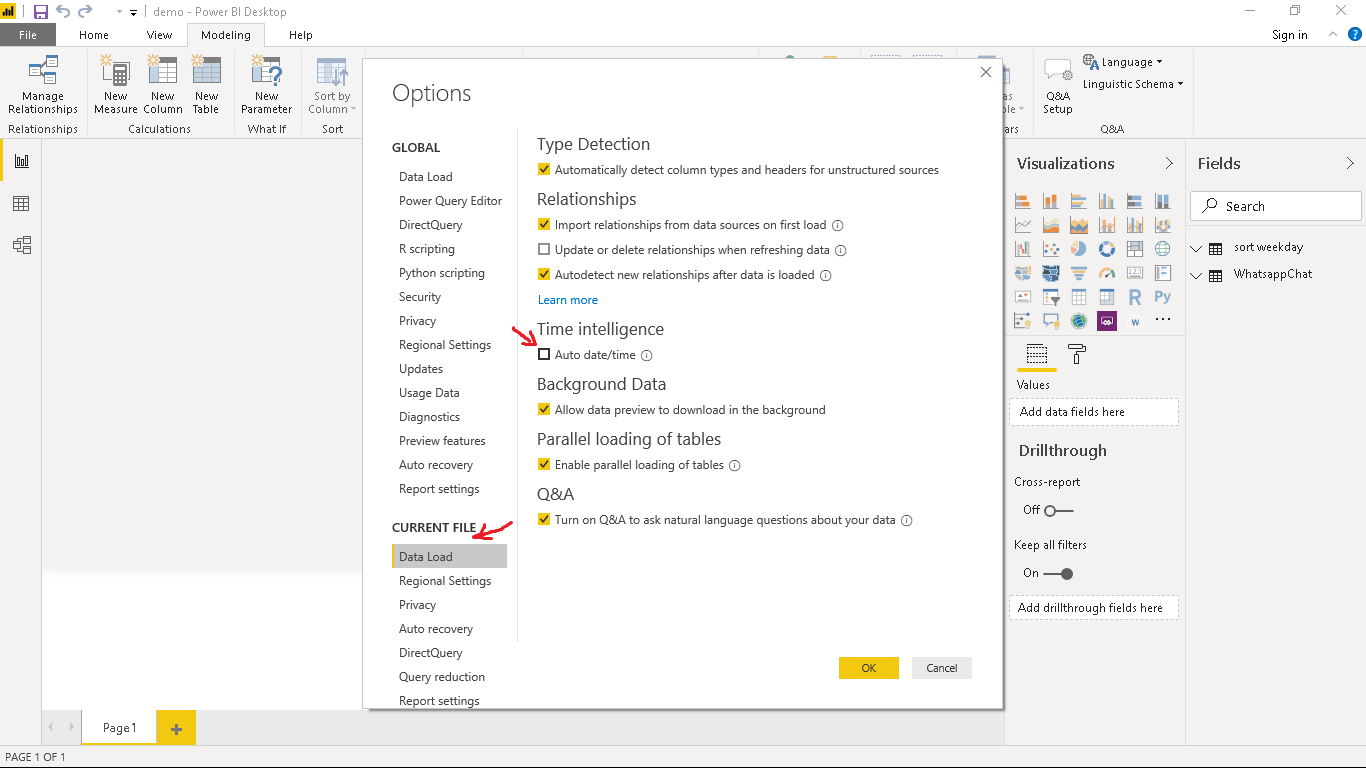Toggle the Turn on Q&A checkbox
Screen dimensions: 1366x768
544,520
